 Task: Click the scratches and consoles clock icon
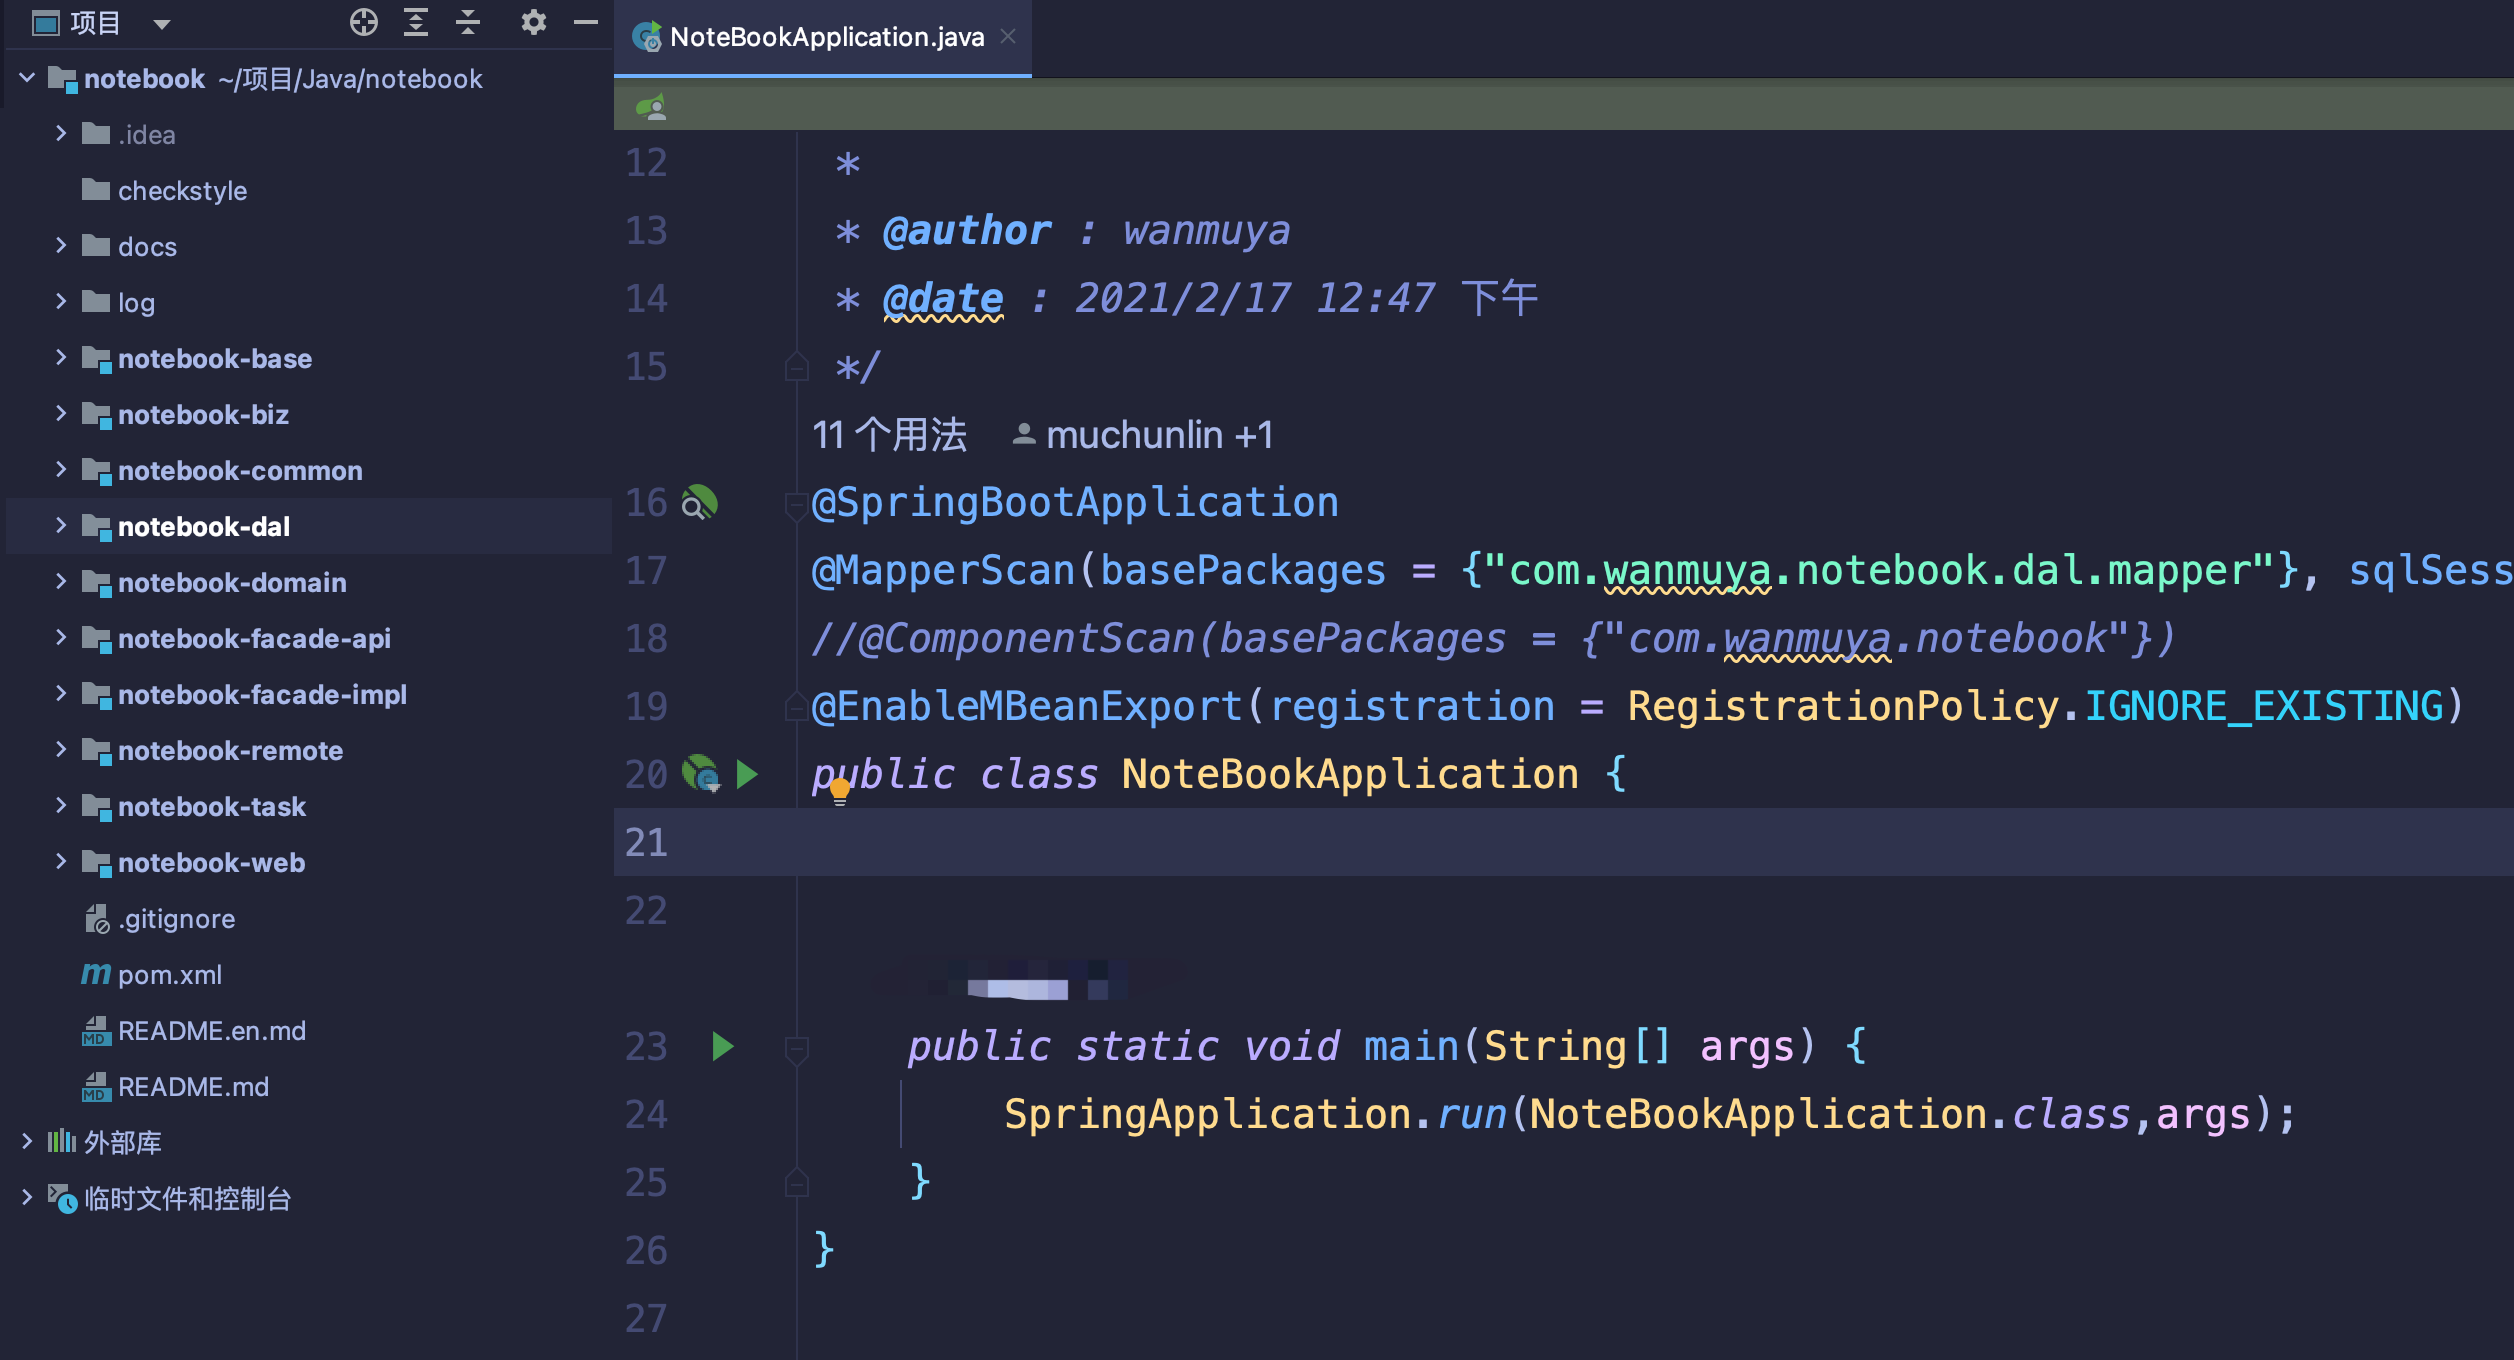62,1198
